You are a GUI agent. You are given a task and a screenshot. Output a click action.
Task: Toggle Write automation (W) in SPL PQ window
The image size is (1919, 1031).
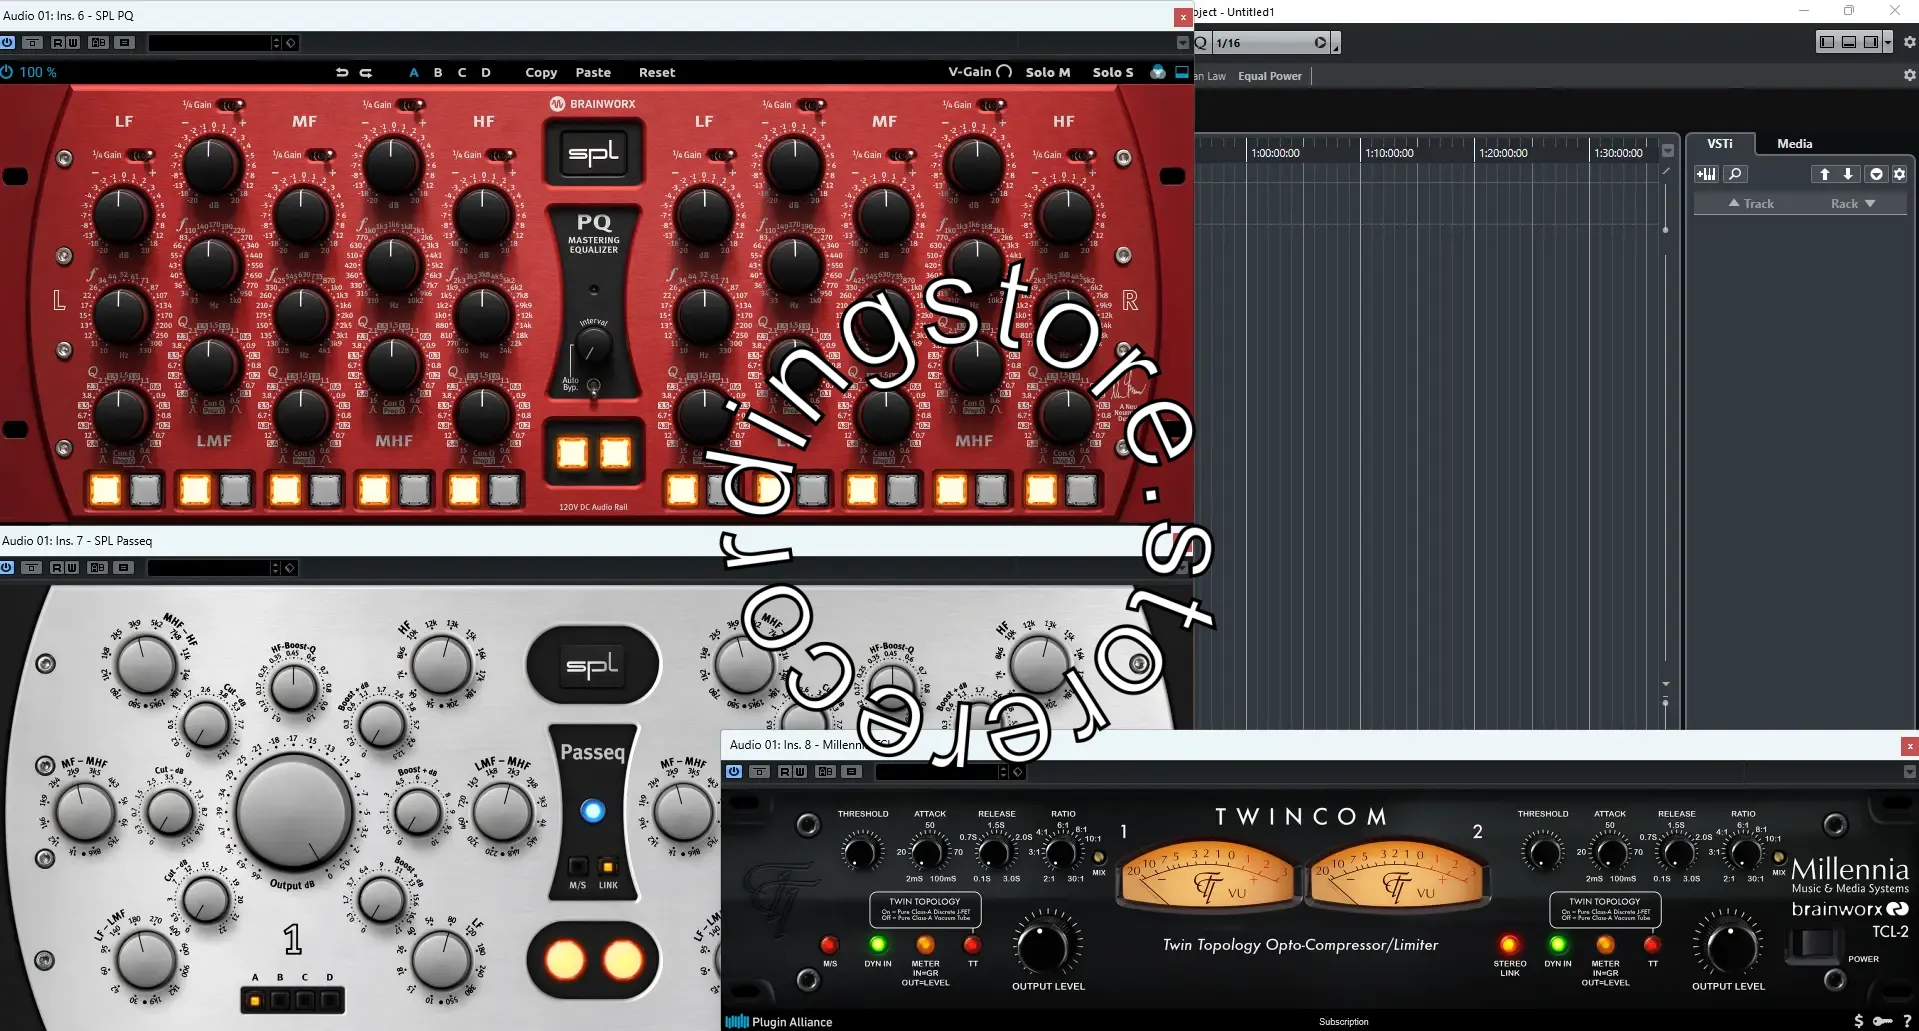(x=72, y=43)
